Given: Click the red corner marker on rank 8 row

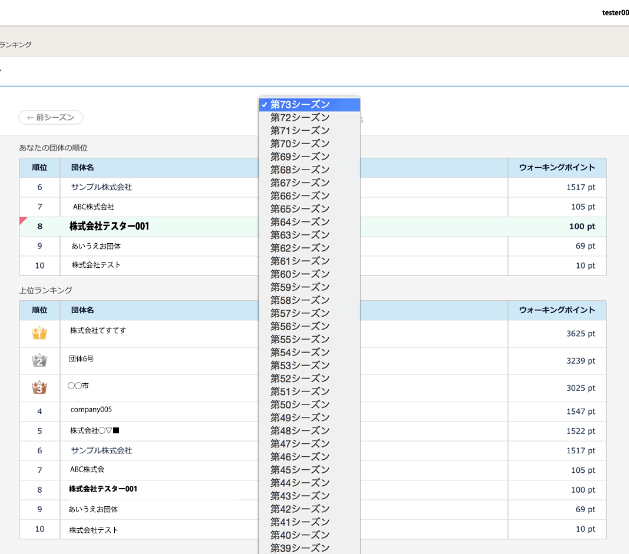Looking at the screenshot, I should point(23,221).
